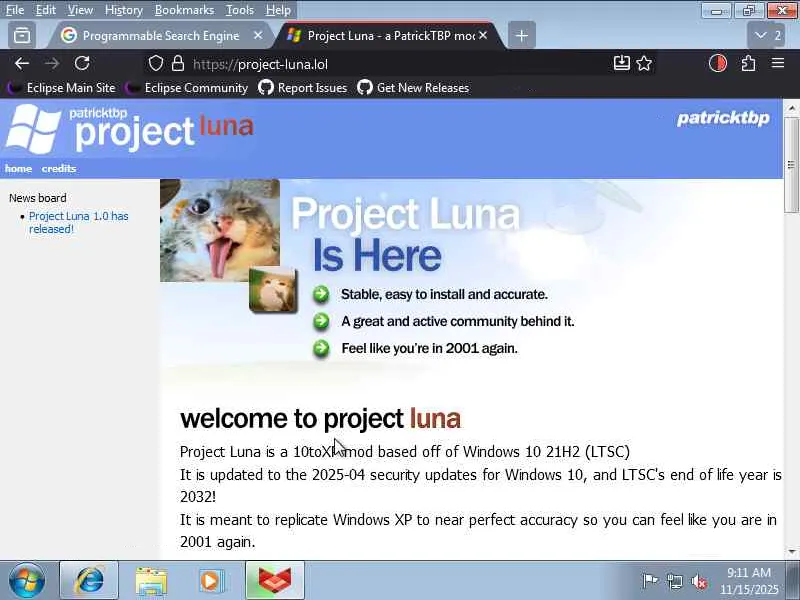
Task: Open Action Center flag tray icon
Action: pyautogui.click(x=650, y=581)
